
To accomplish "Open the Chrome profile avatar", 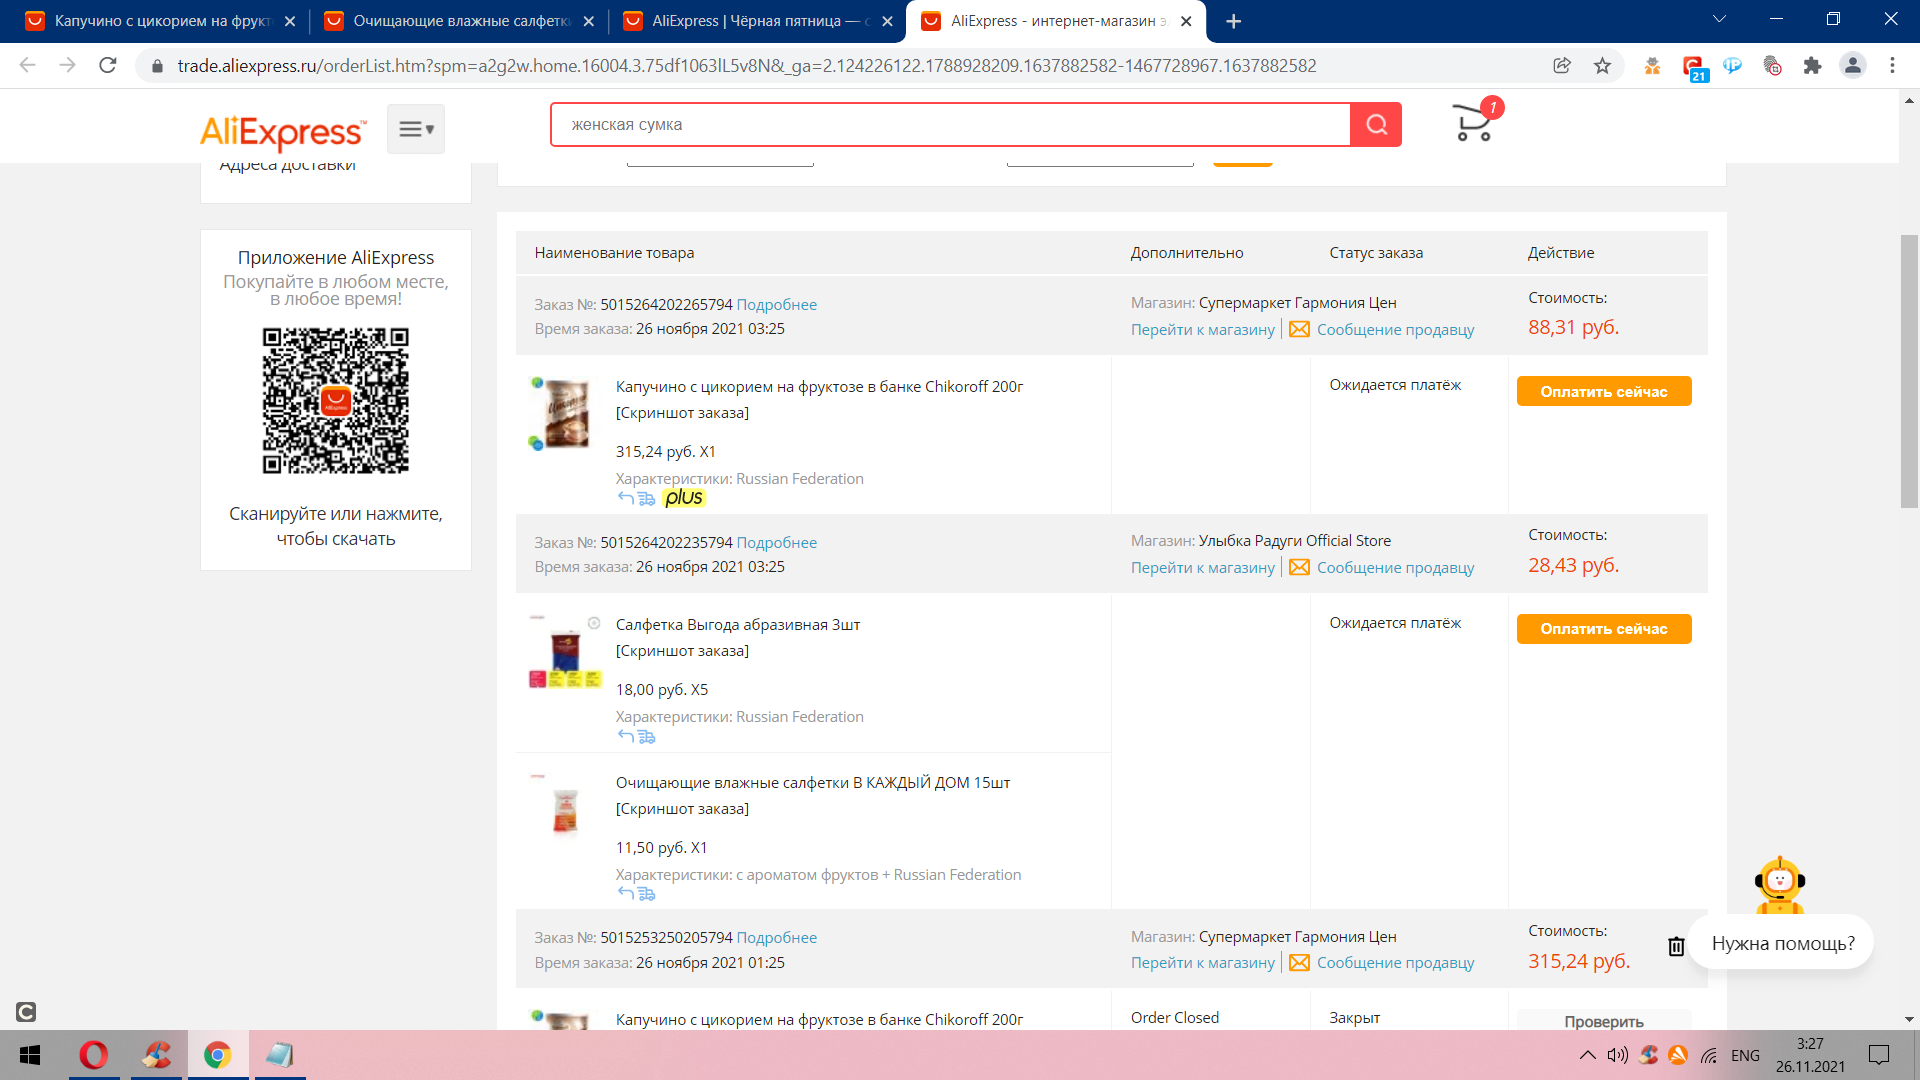I will point(1853,65).
